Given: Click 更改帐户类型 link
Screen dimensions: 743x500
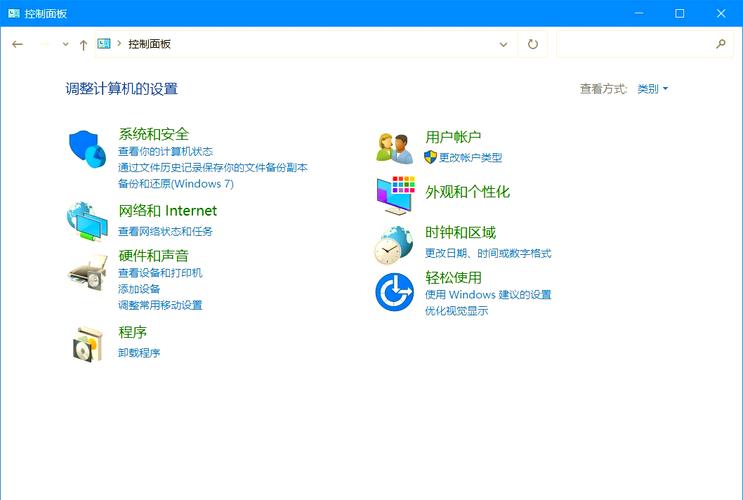Looking at the screenshot, I should [x=470, y=157].
